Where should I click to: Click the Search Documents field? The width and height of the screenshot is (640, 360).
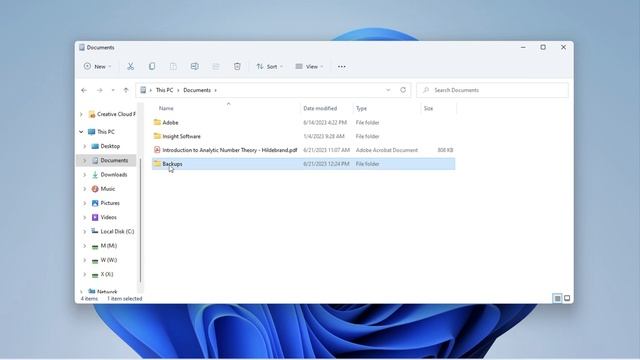(x=492, y=90)
